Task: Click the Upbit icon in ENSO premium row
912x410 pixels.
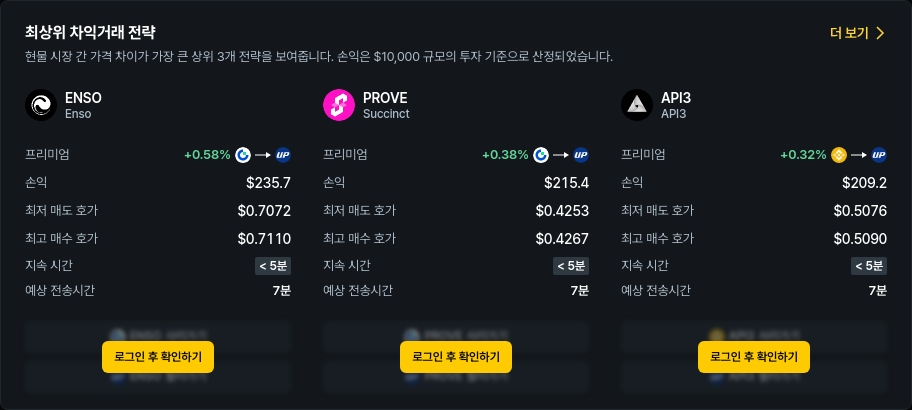Action: (282, 155)
